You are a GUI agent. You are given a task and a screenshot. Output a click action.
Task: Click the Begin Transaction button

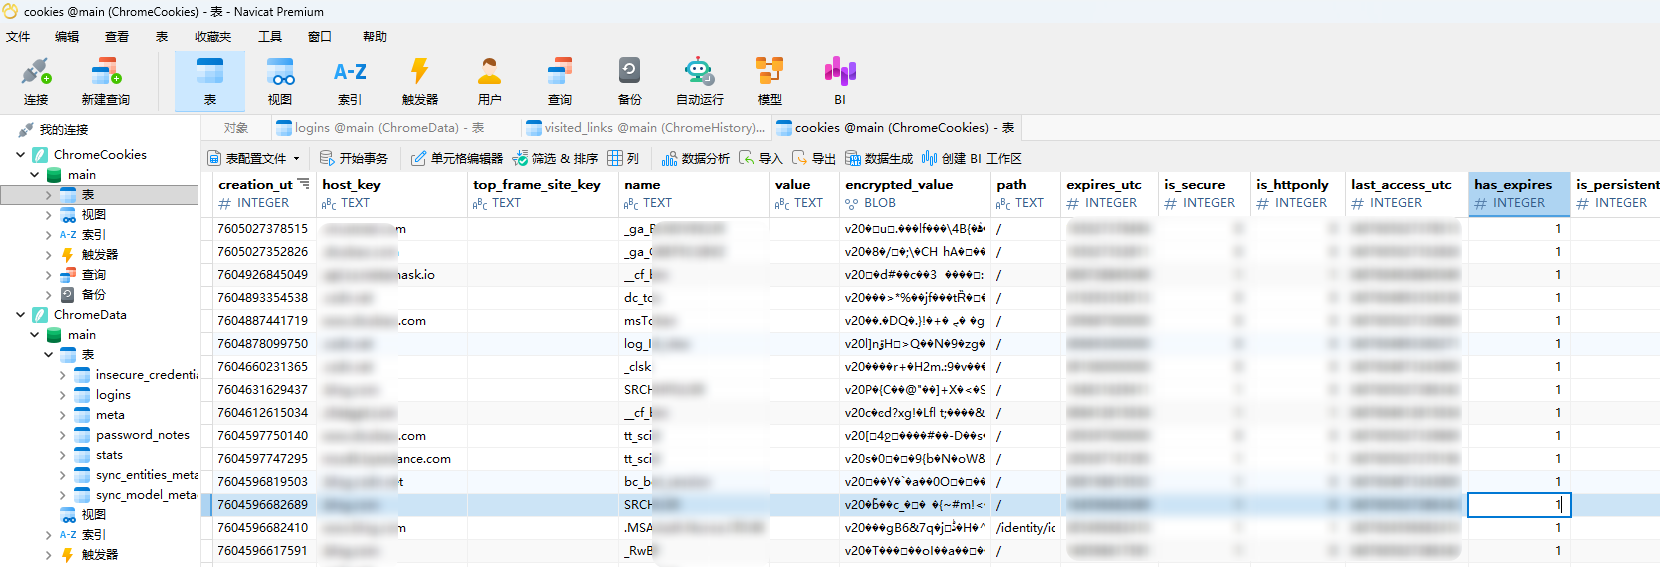click(x=354, y=159)
